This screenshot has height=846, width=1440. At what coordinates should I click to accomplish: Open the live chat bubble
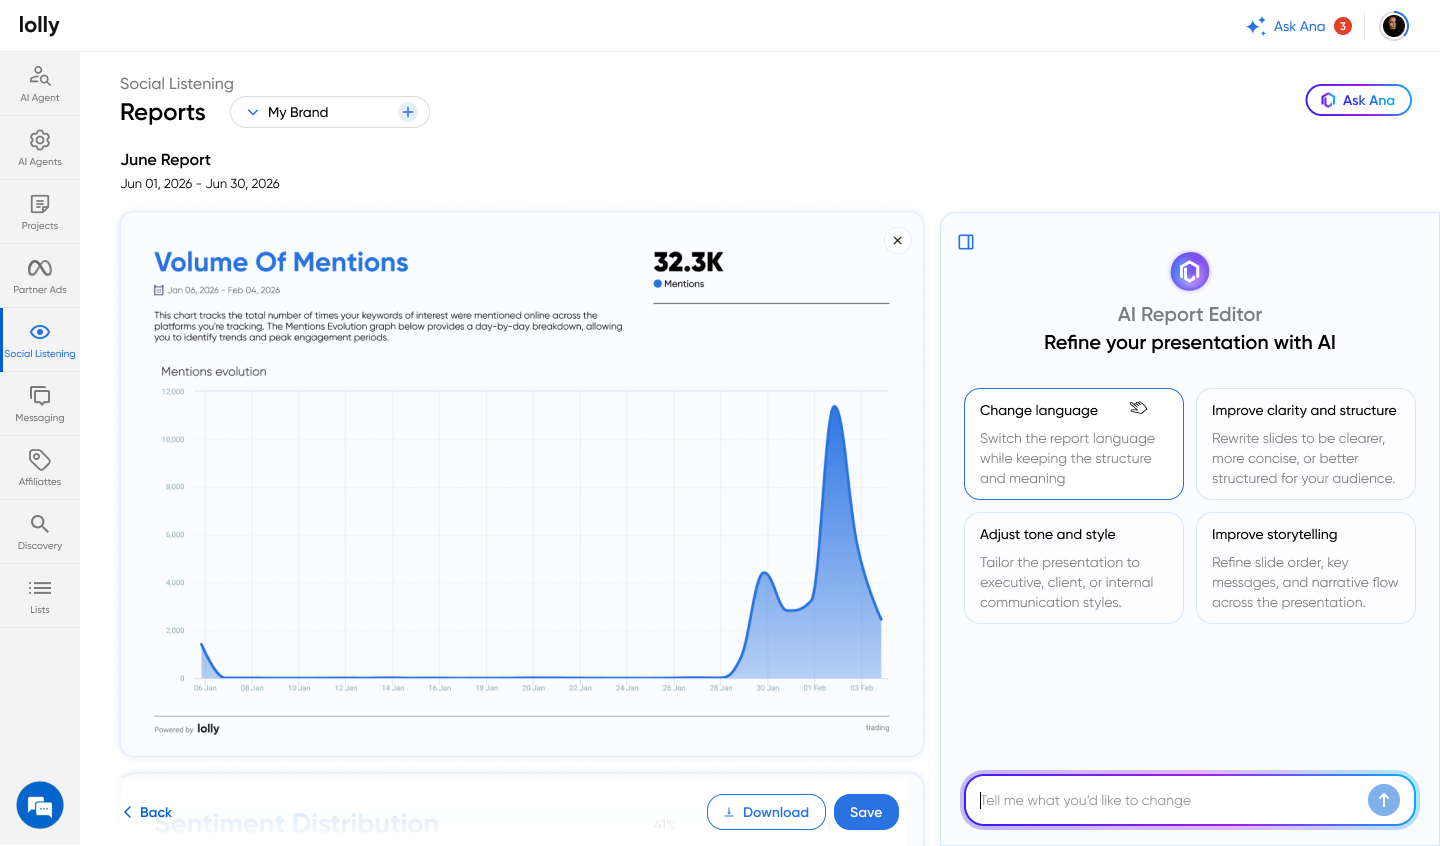tap(40, 805)
